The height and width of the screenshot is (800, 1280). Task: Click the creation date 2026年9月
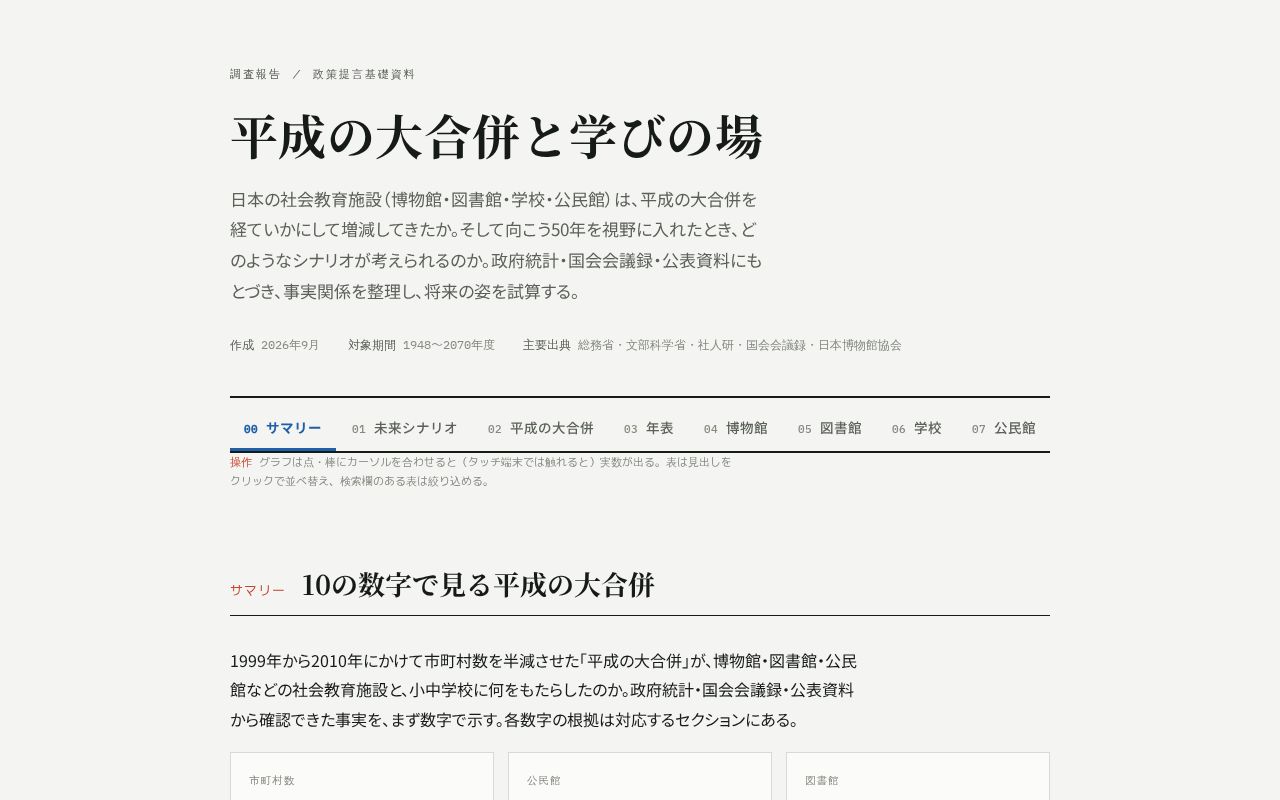(290, 345)
